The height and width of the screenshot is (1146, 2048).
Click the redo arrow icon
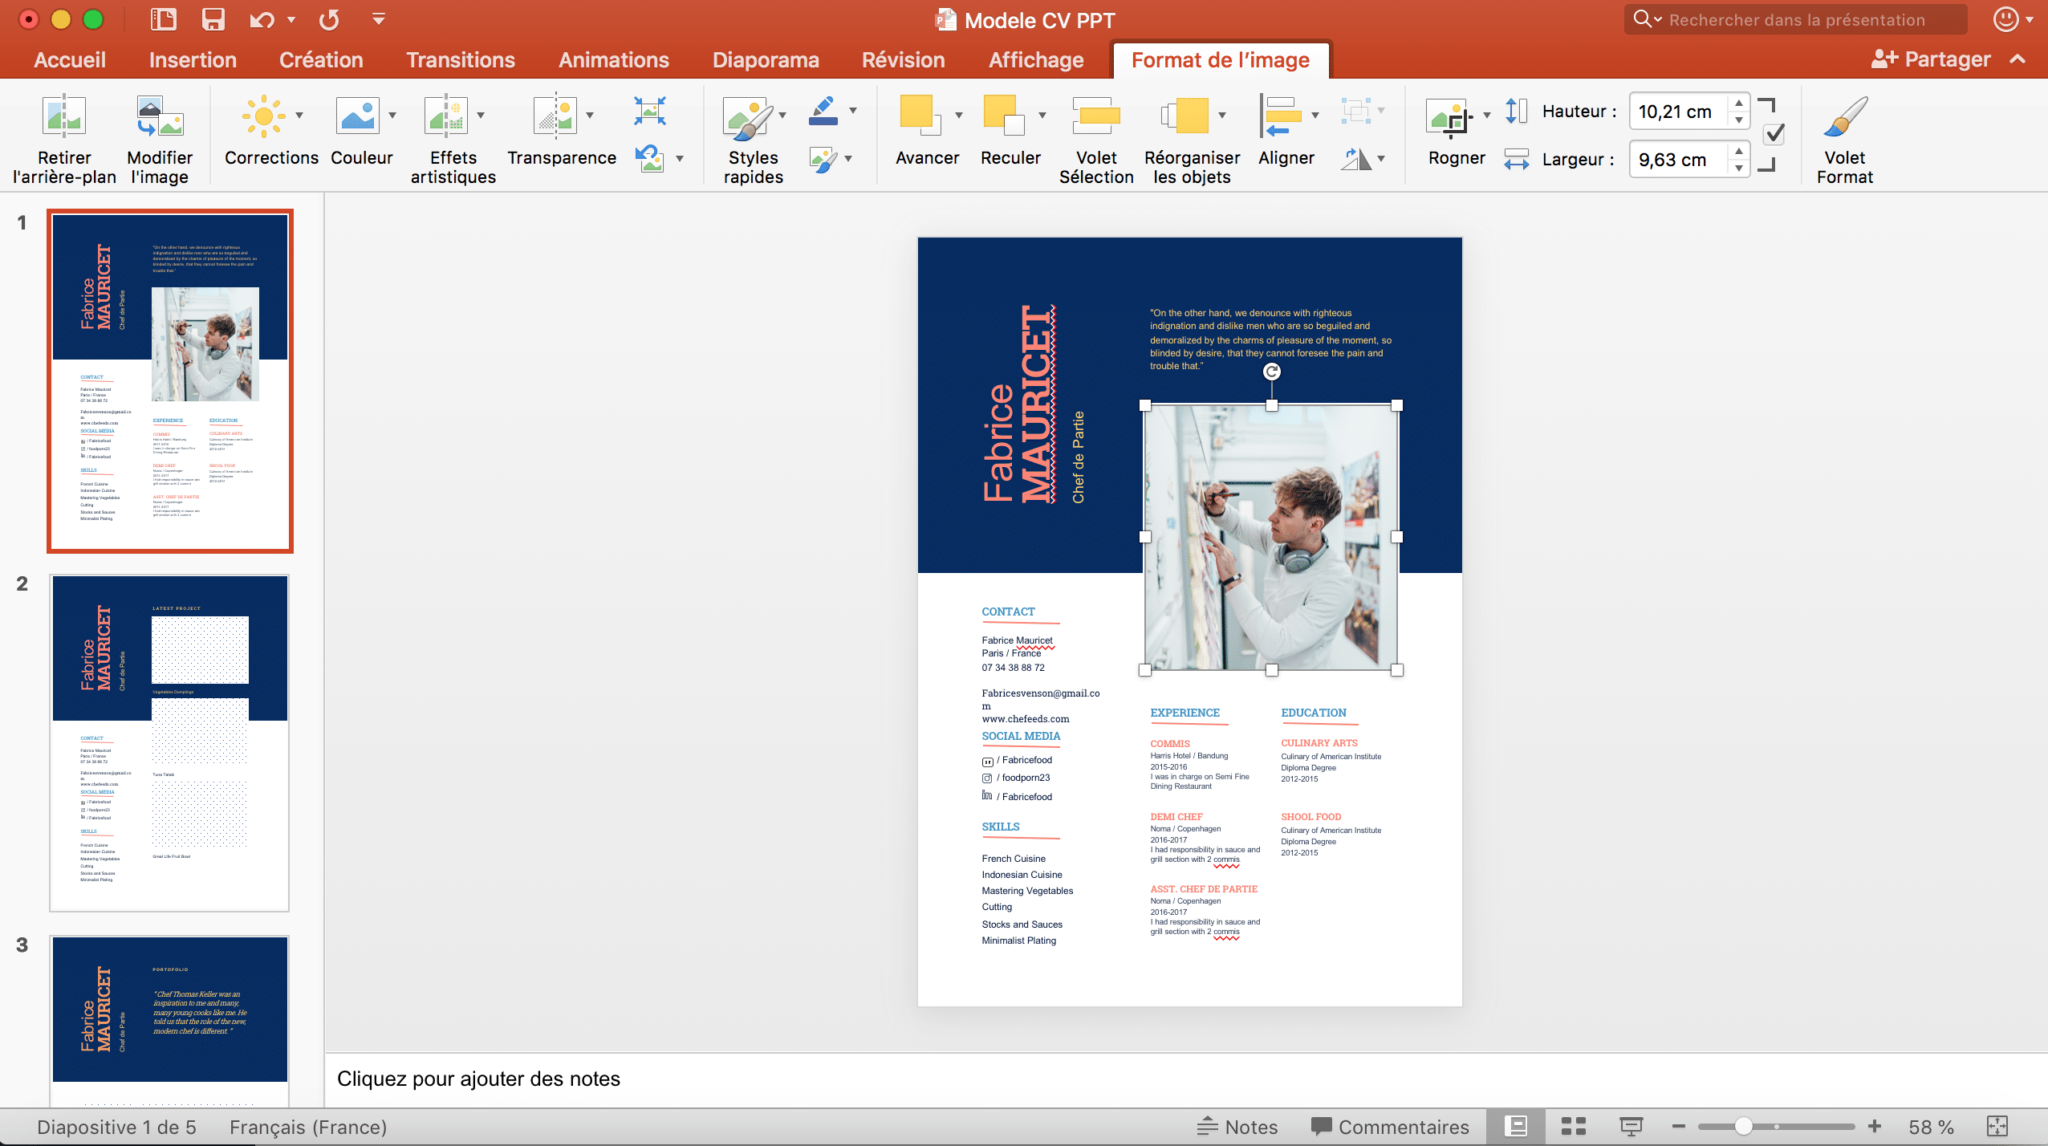pos(329,19)
